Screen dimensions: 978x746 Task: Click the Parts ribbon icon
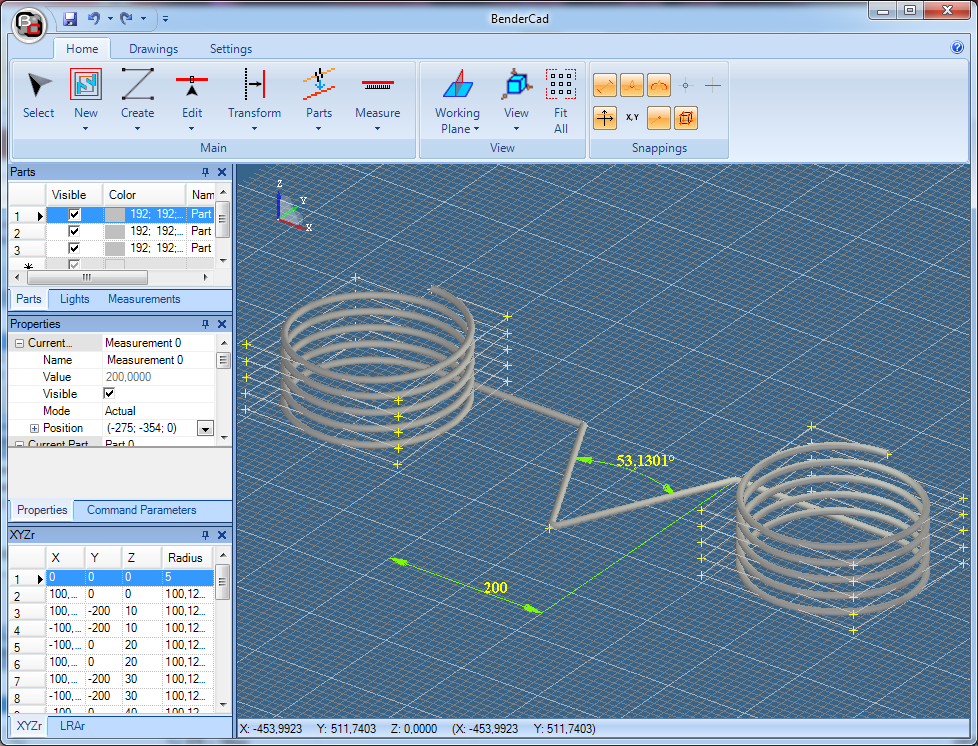click(319, 84)
